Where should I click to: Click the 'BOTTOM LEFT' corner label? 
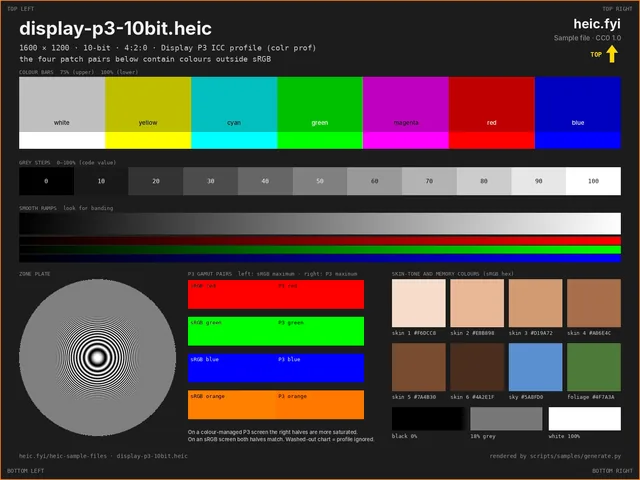(x=25, y=471)
